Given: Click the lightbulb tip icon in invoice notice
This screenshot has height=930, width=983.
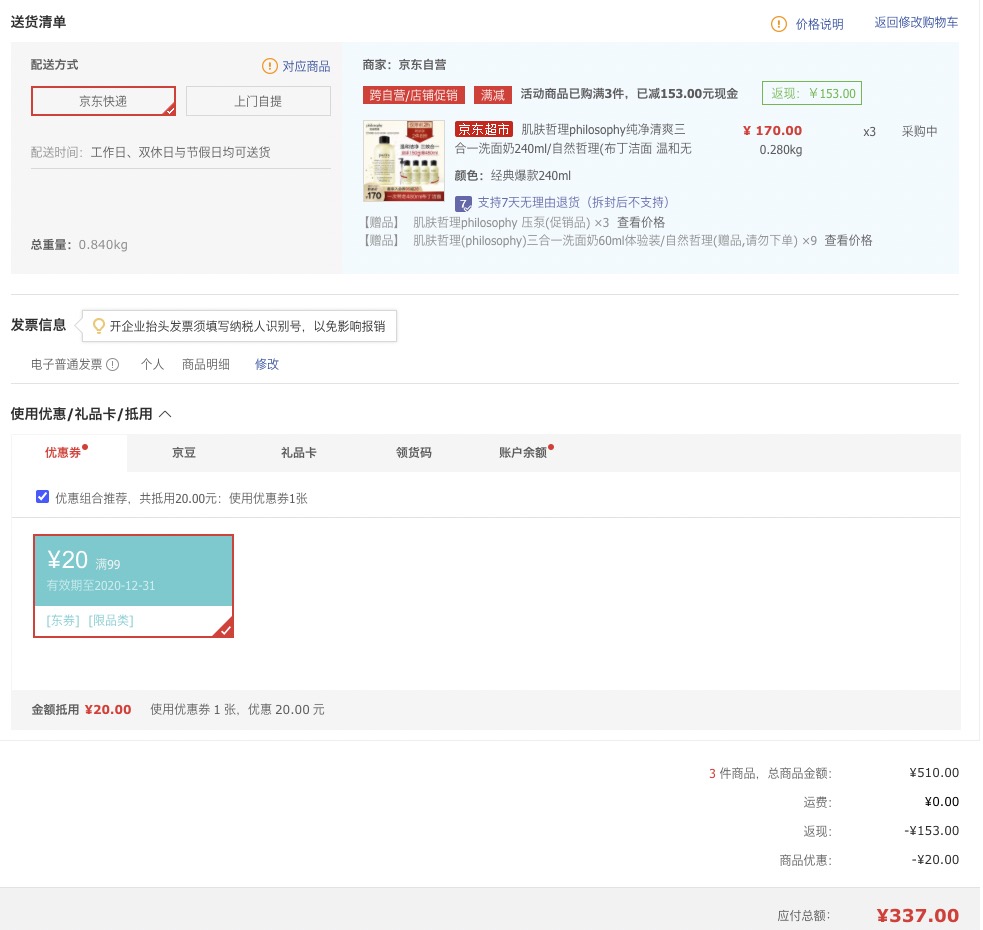Looking at the screenshot, I should [x=98, y=325].
